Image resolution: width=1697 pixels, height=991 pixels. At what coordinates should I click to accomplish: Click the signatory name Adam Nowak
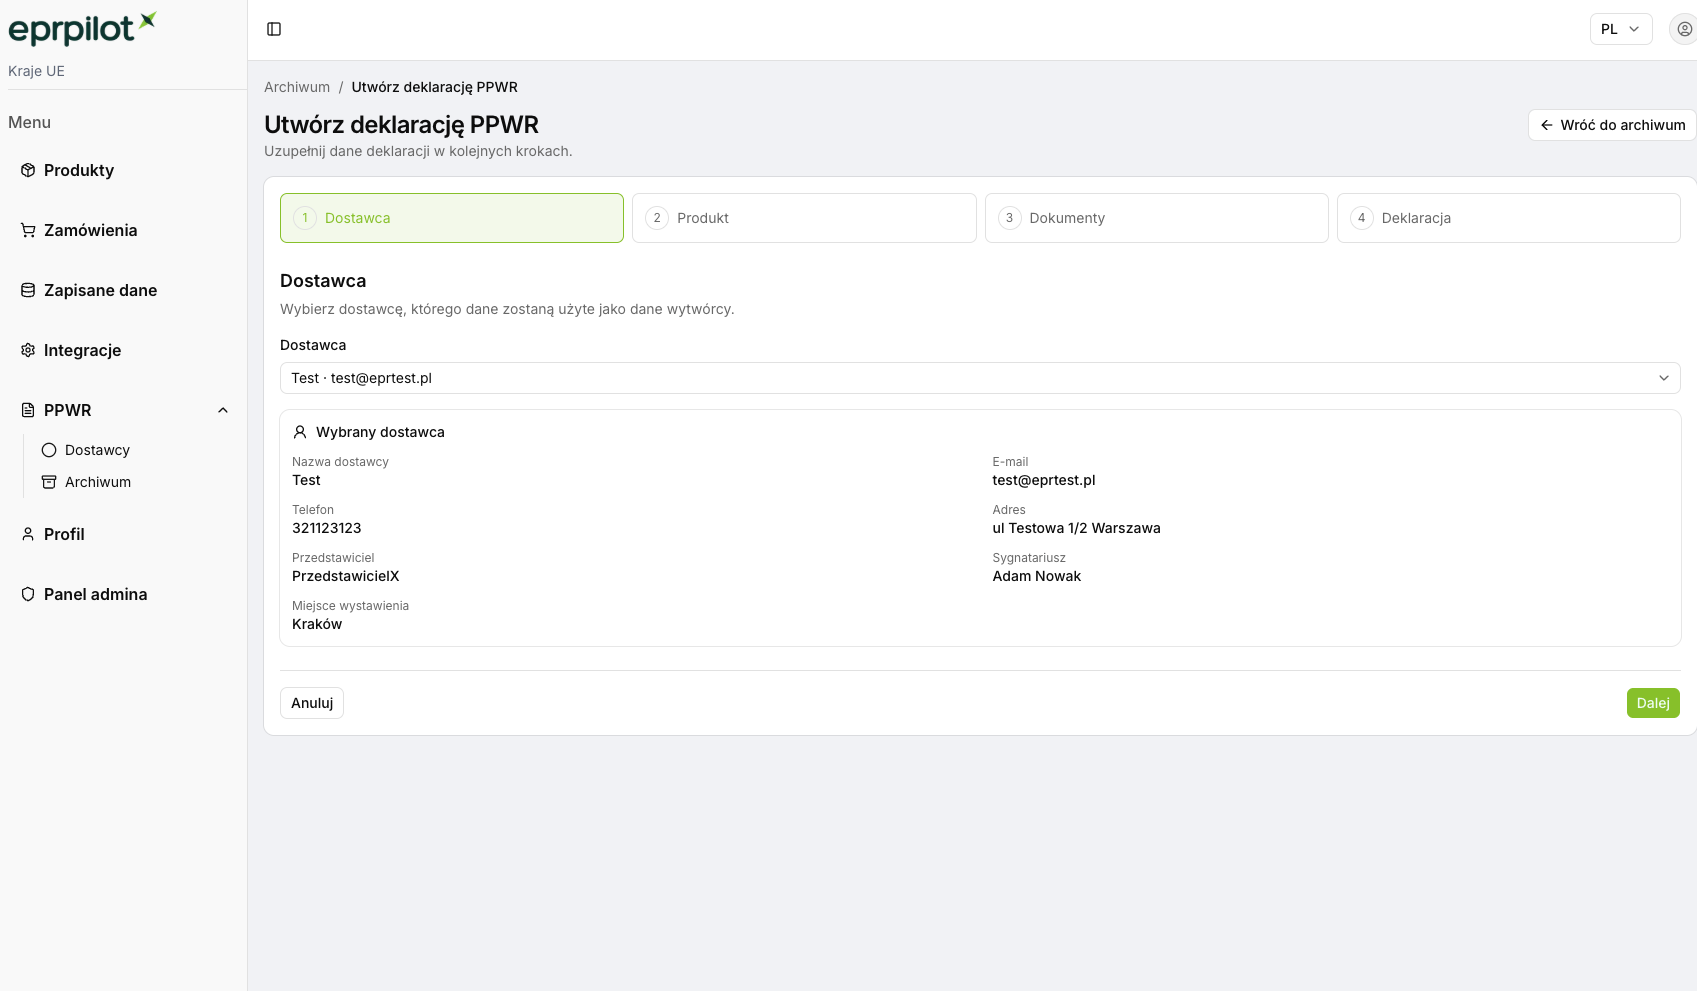[x=1036, y=576]
